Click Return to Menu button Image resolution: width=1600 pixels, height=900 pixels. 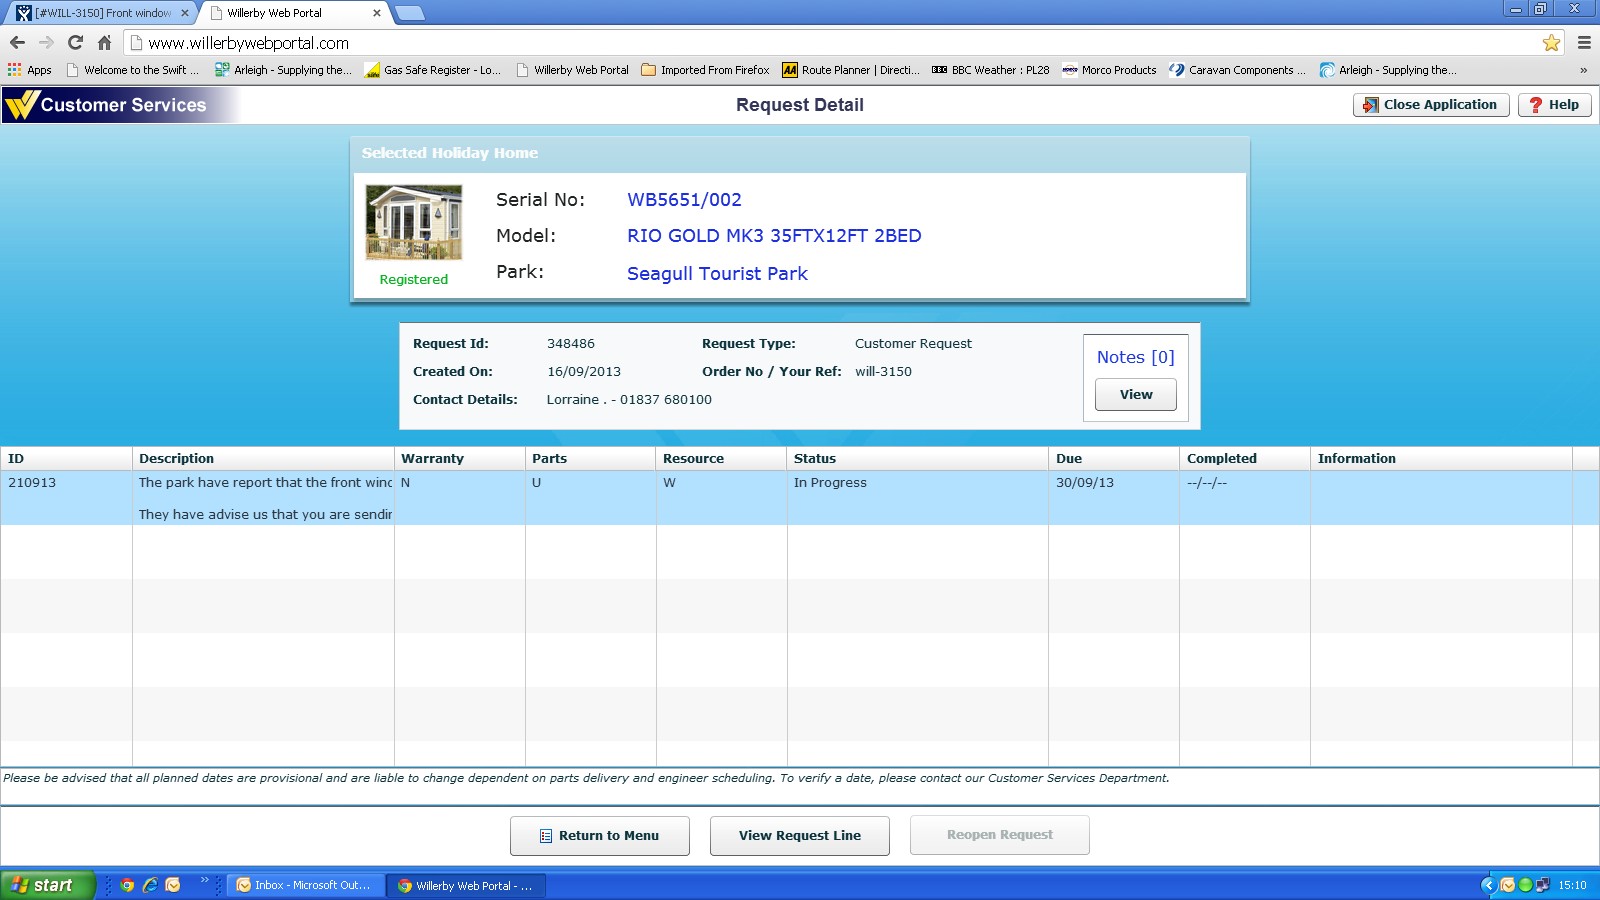click(x=599, y=836)
